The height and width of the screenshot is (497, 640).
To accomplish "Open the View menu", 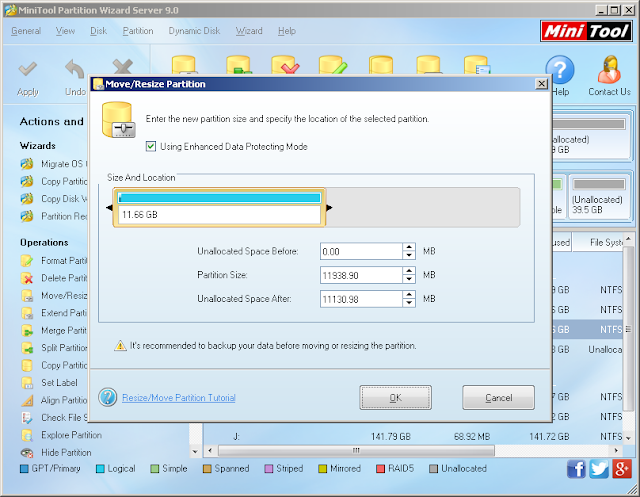I will [65, 31].
